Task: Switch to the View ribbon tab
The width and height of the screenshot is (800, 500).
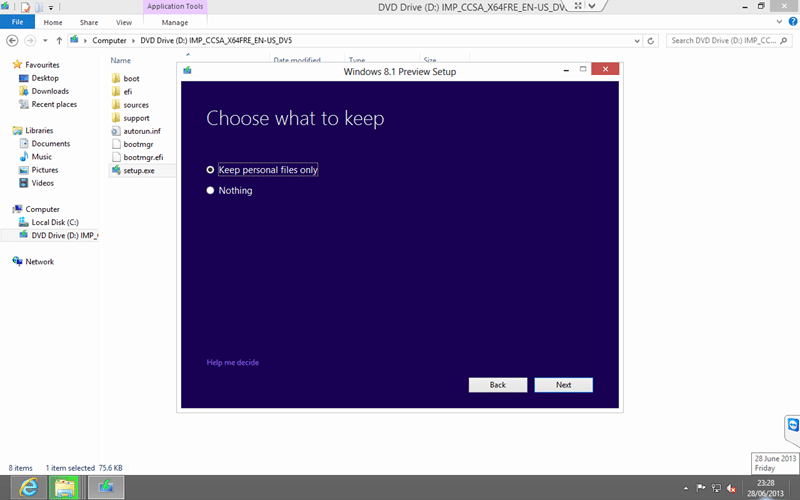Action: point(123,22)
